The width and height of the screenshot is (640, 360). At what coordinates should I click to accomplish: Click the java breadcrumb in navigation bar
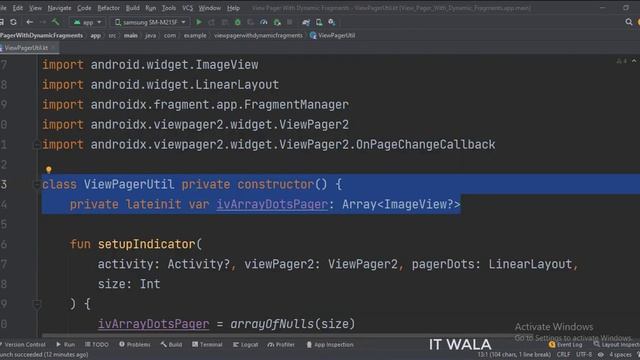(x=151, y=36)
